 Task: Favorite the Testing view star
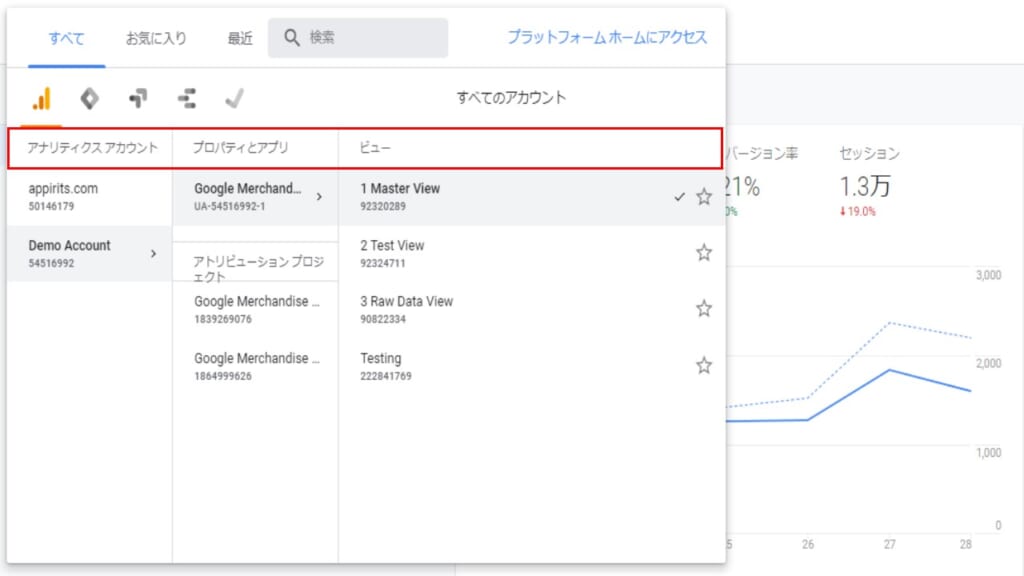[x=703, y=366]
